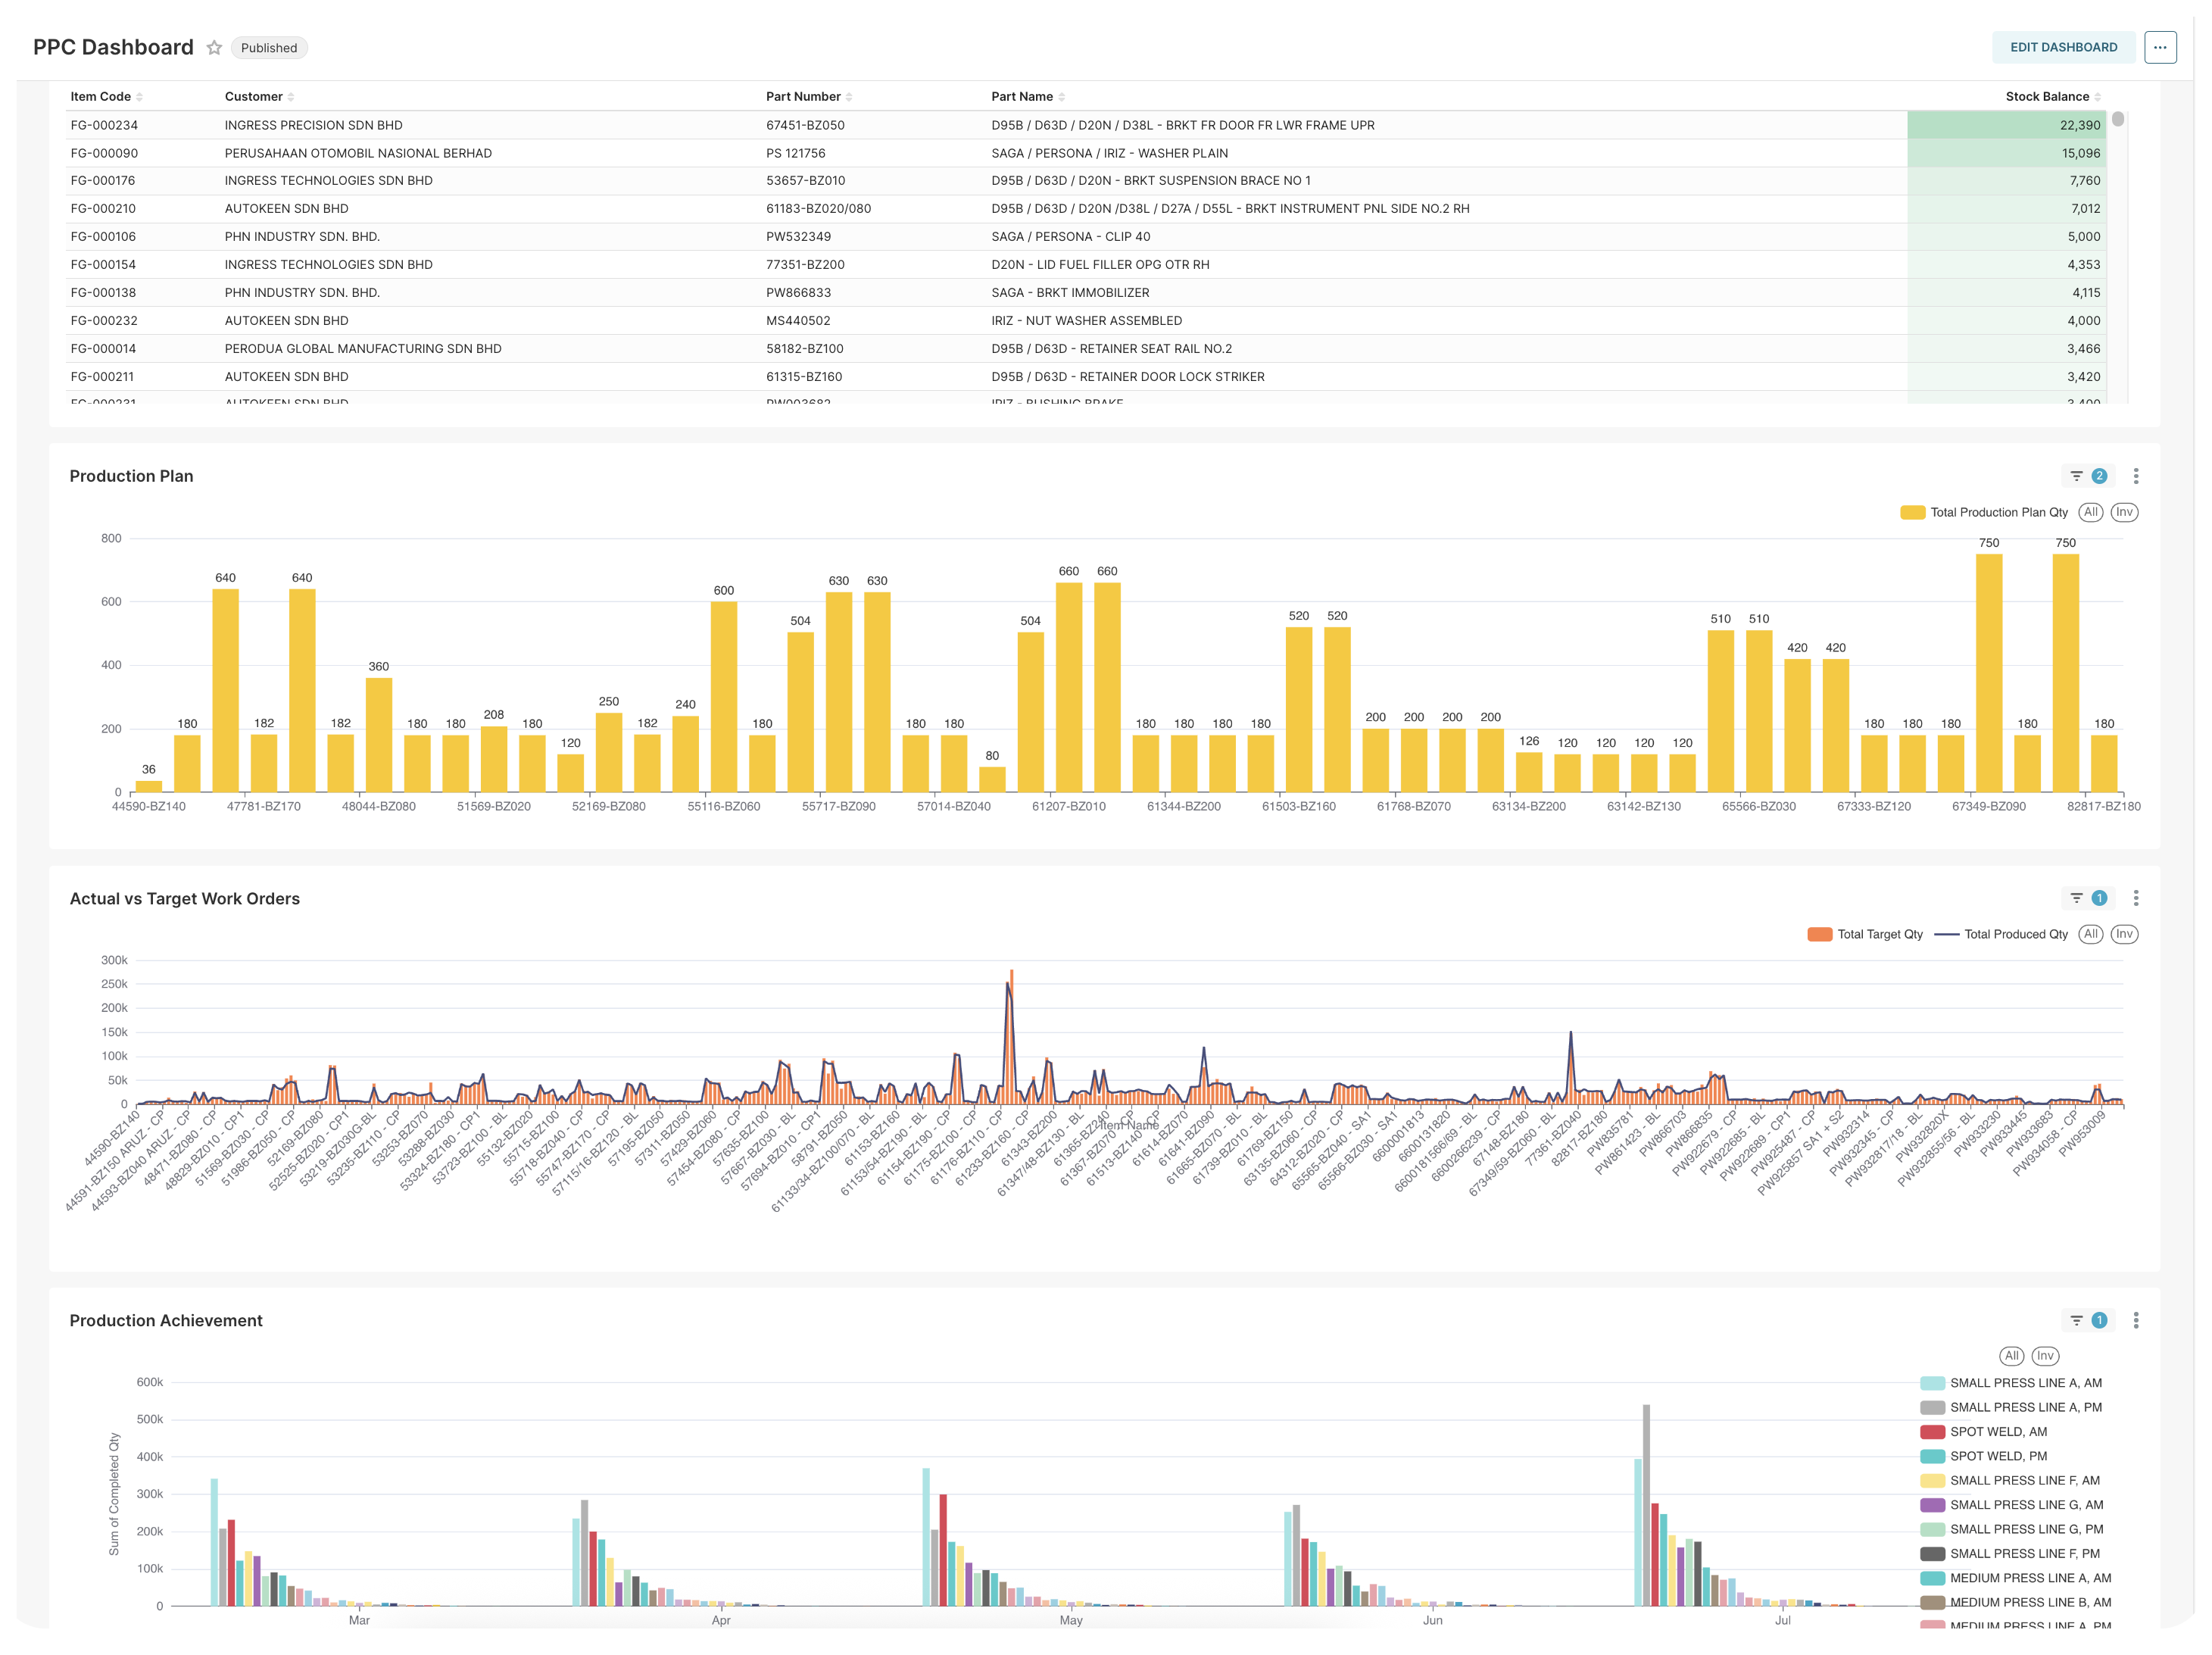
Task: Click Inv in Actual vs Target legend
Action: point(2124,934)
